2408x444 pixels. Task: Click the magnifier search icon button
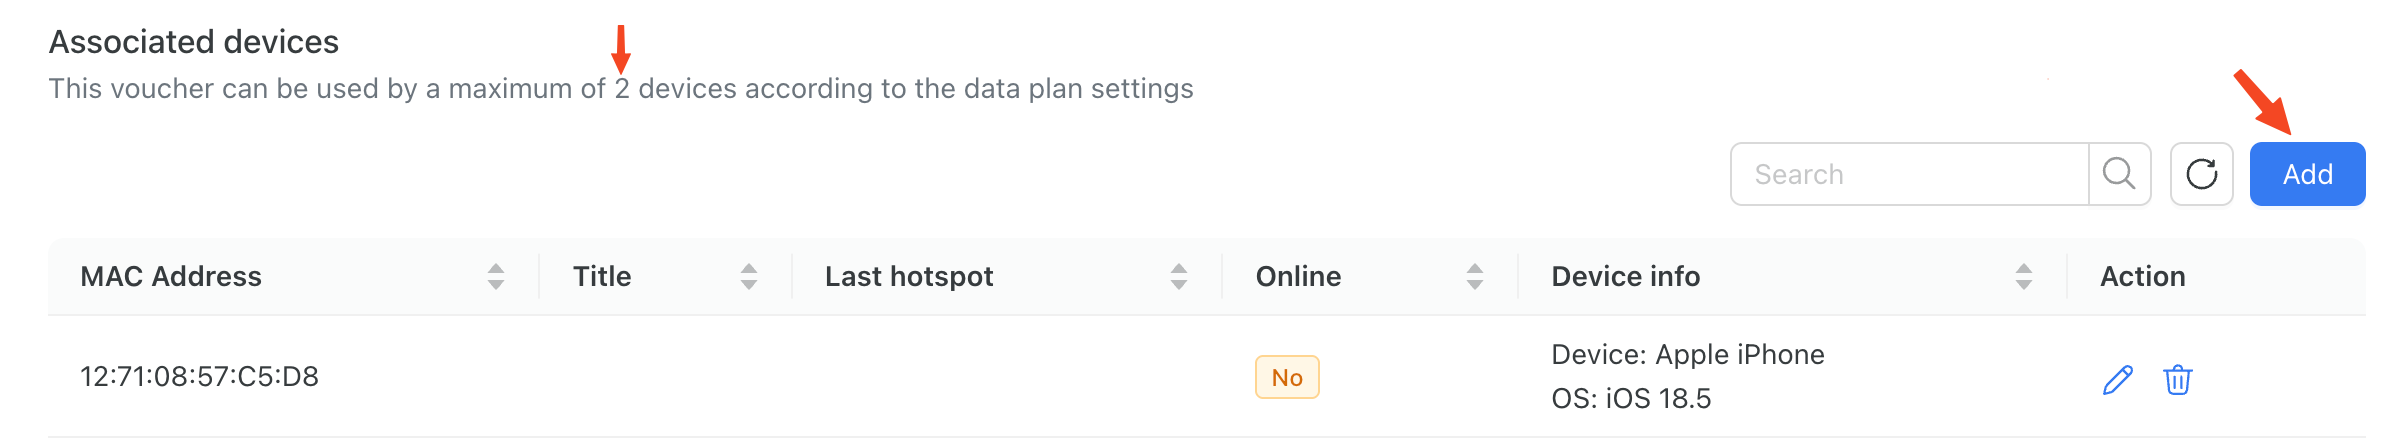(x=2119, y=174)
